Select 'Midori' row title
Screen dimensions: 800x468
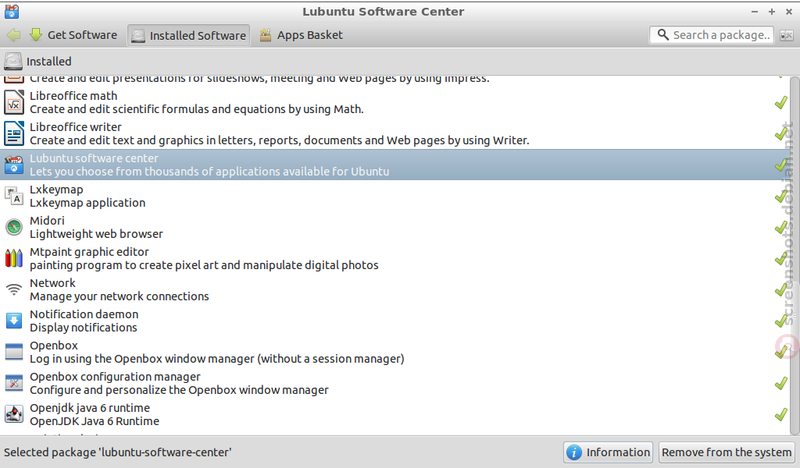[x=47, y=220]
